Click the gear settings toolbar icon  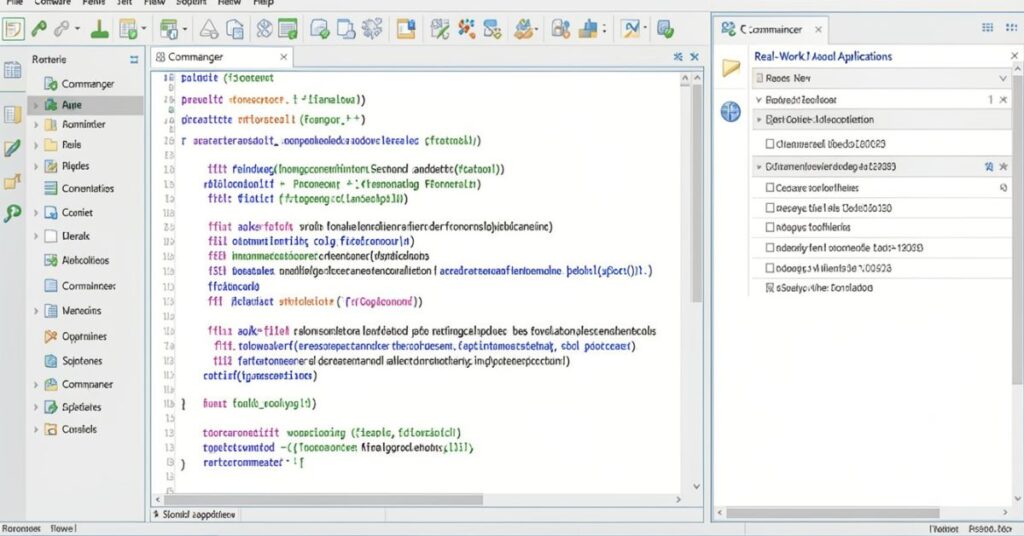tap(373, 29)
